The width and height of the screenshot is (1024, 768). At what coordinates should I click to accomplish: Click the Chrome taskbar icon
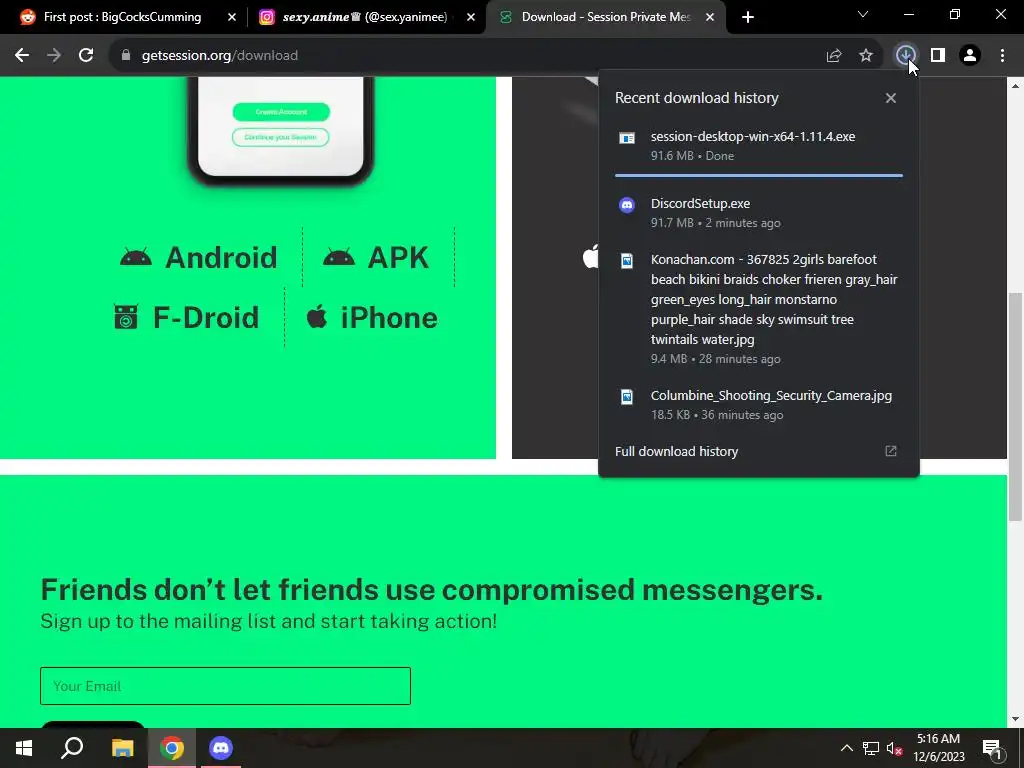[172, 748]
